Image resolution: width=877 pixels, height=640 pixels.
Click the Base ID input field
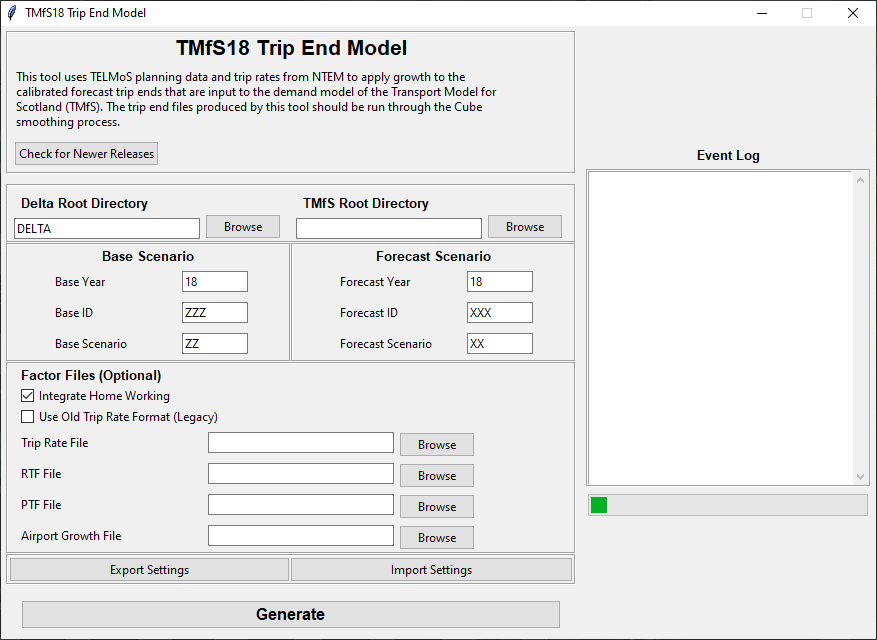tap(215, 312)
